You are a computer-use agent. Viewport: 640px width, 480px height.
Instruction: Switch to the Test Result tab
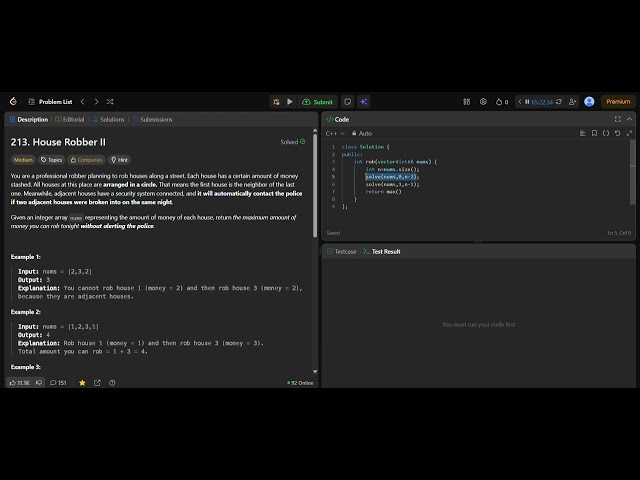(x=382, y=251)
